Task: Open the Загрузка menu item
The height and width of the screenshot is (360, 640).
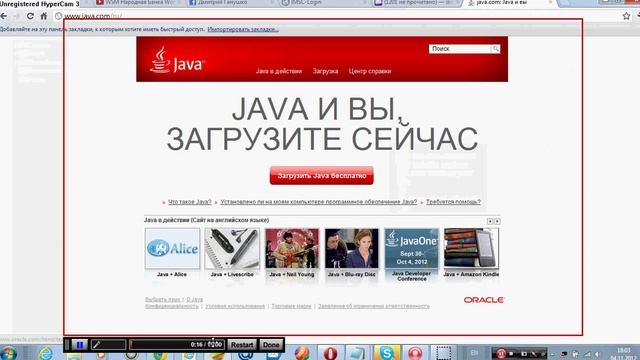Action: pos(325,71)
